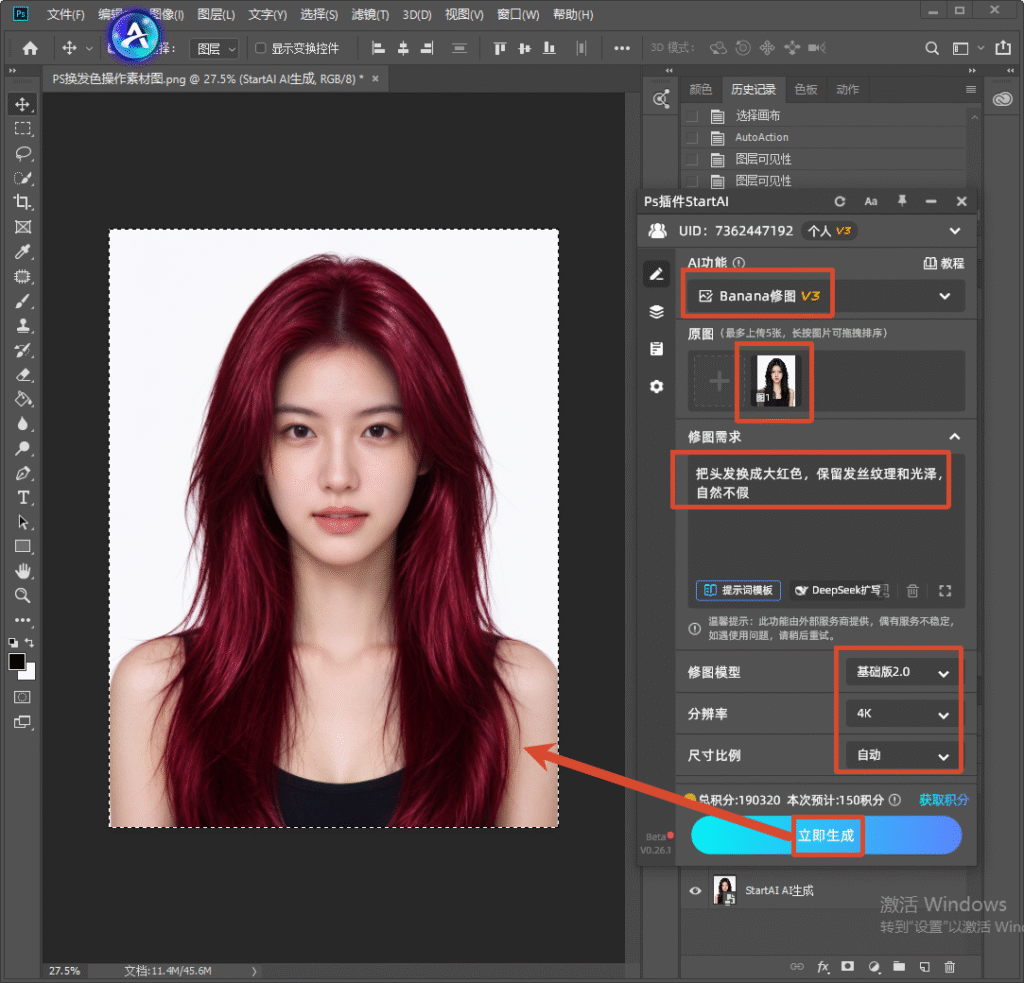
Task: Click the black foreground color swatch
Action: tap(16, 661)
